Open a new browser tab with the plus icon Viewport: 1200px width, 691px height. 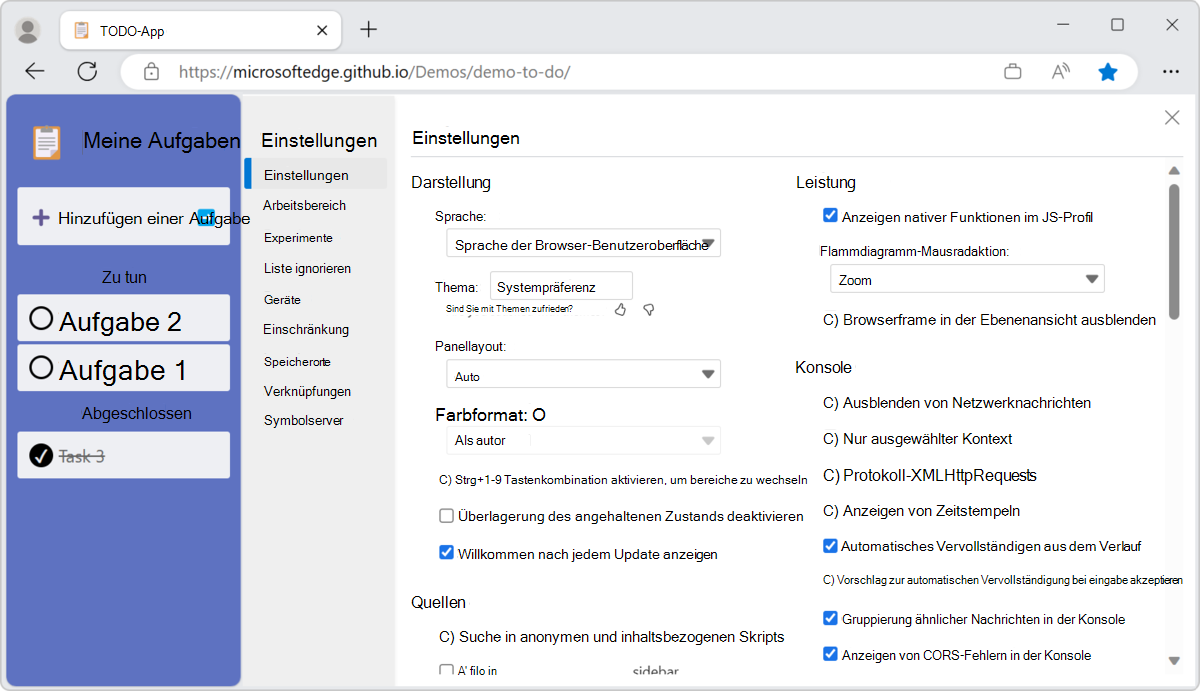[x=369, y=30]
